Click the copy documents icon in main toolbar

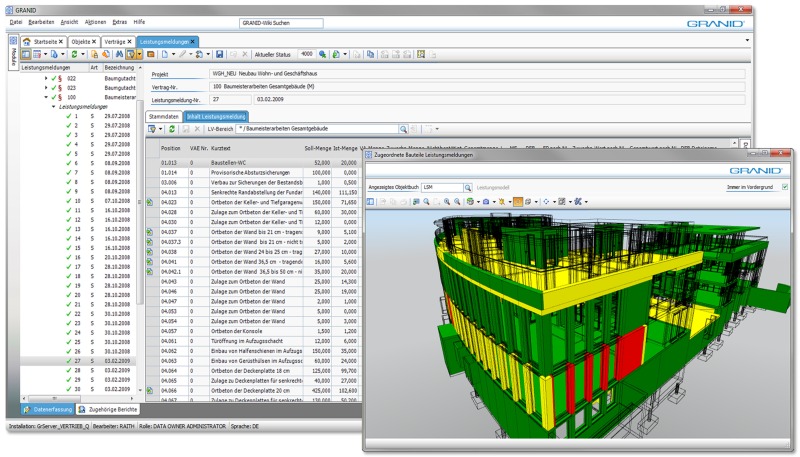pos(370,54)
